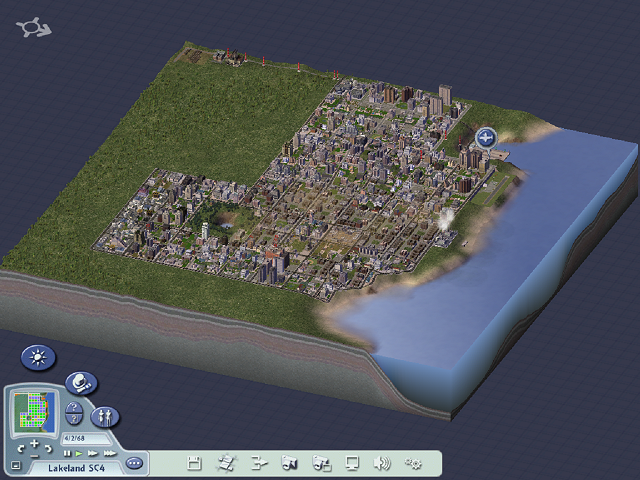
Task: Exit to region using the arrow icon
Action: point(259,463)
